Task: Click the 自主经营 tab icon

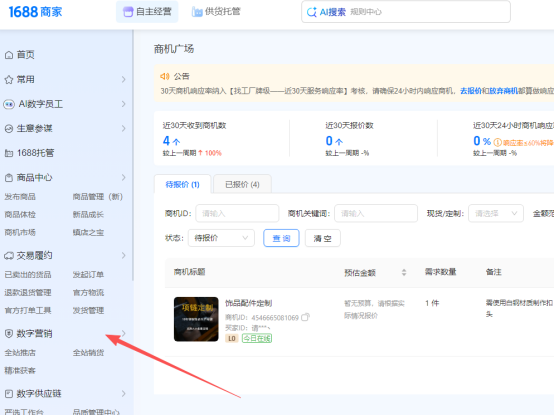Action: point(128,12)
